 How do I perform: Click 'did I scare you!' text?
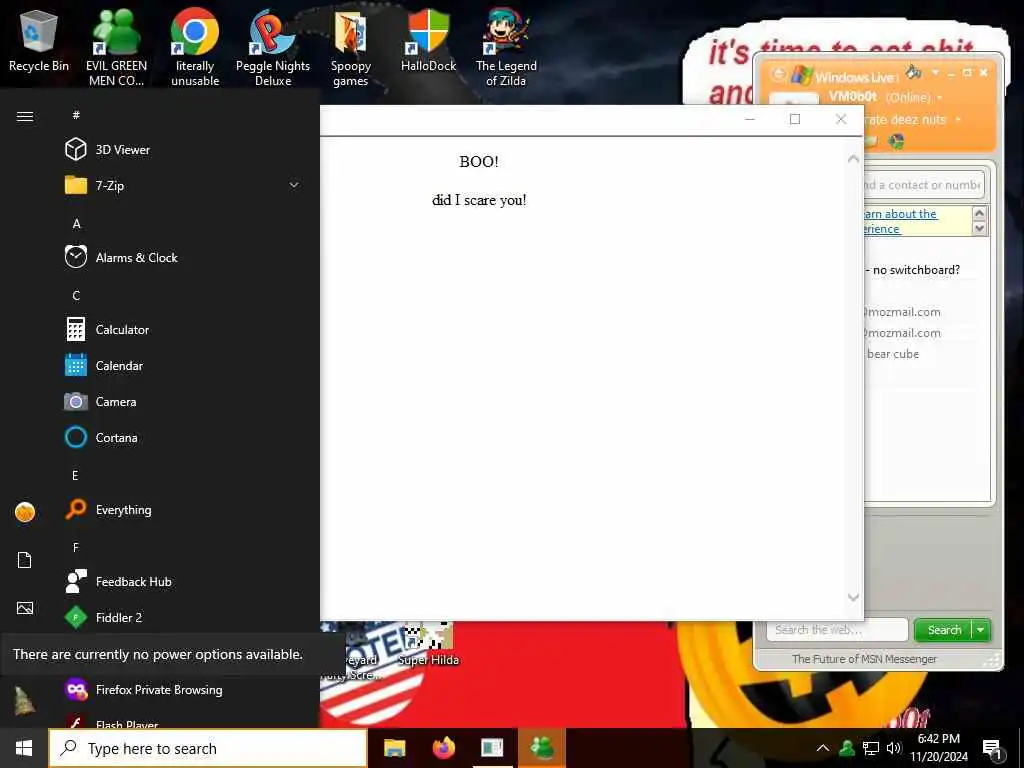pyautogui.click(x=479, y=200)
